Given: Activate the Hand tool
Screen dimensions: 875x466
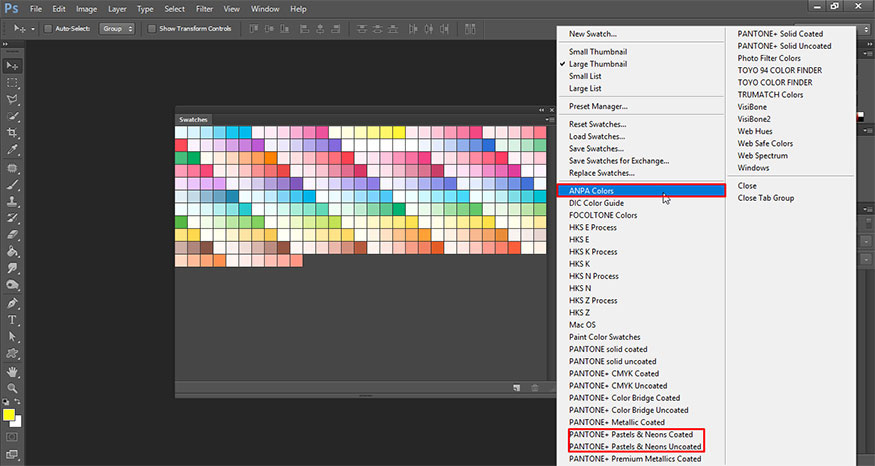Looking at the screenshot, I should click(13, 371).
